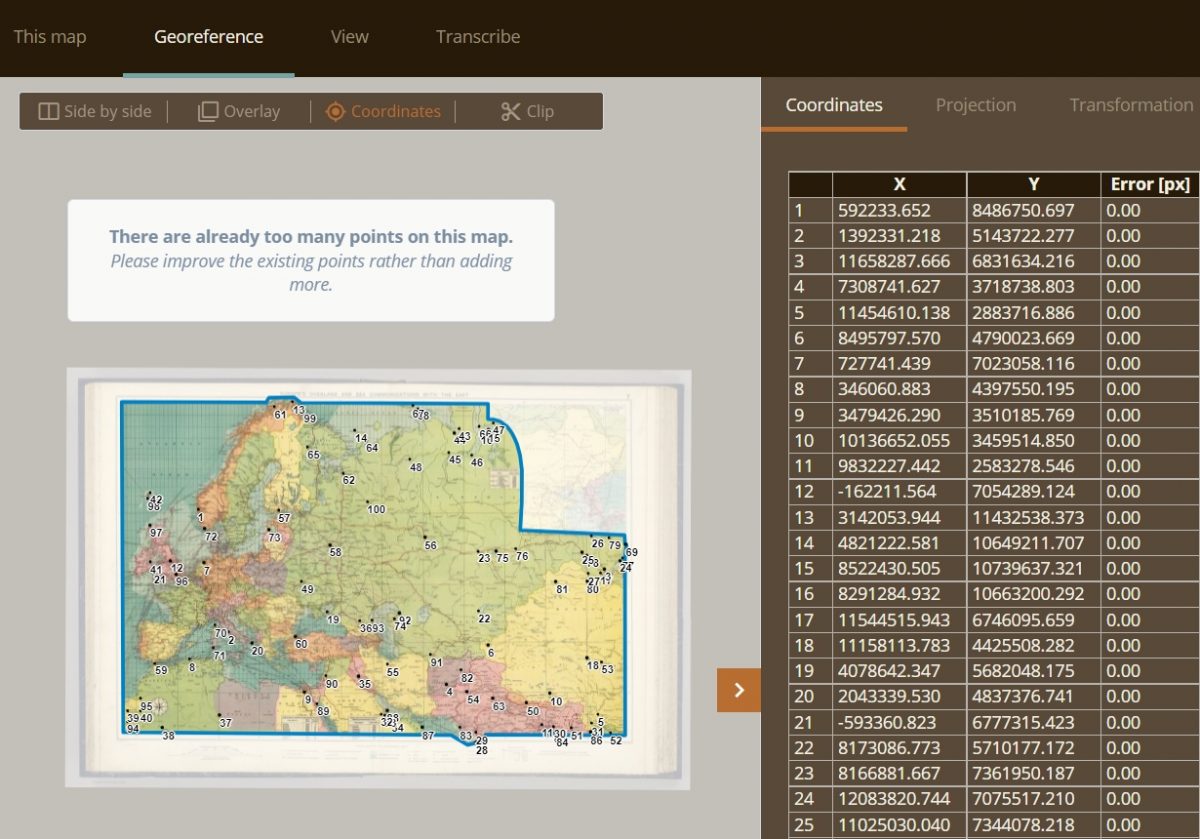Image resolution: width=1200 pixels, height=839 pixels.
Task: Click the Error [px] column header
Action: coord(1148,184)
